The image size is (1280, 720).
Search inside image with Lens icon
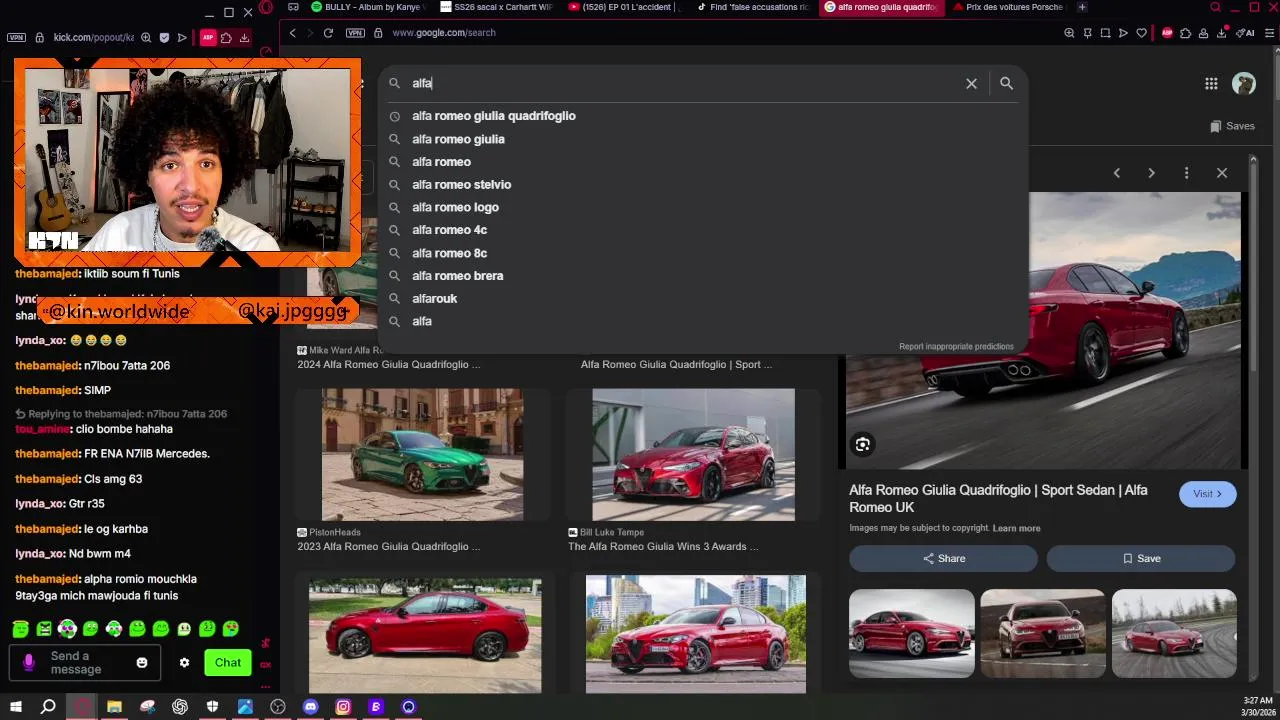pos(862,445)
